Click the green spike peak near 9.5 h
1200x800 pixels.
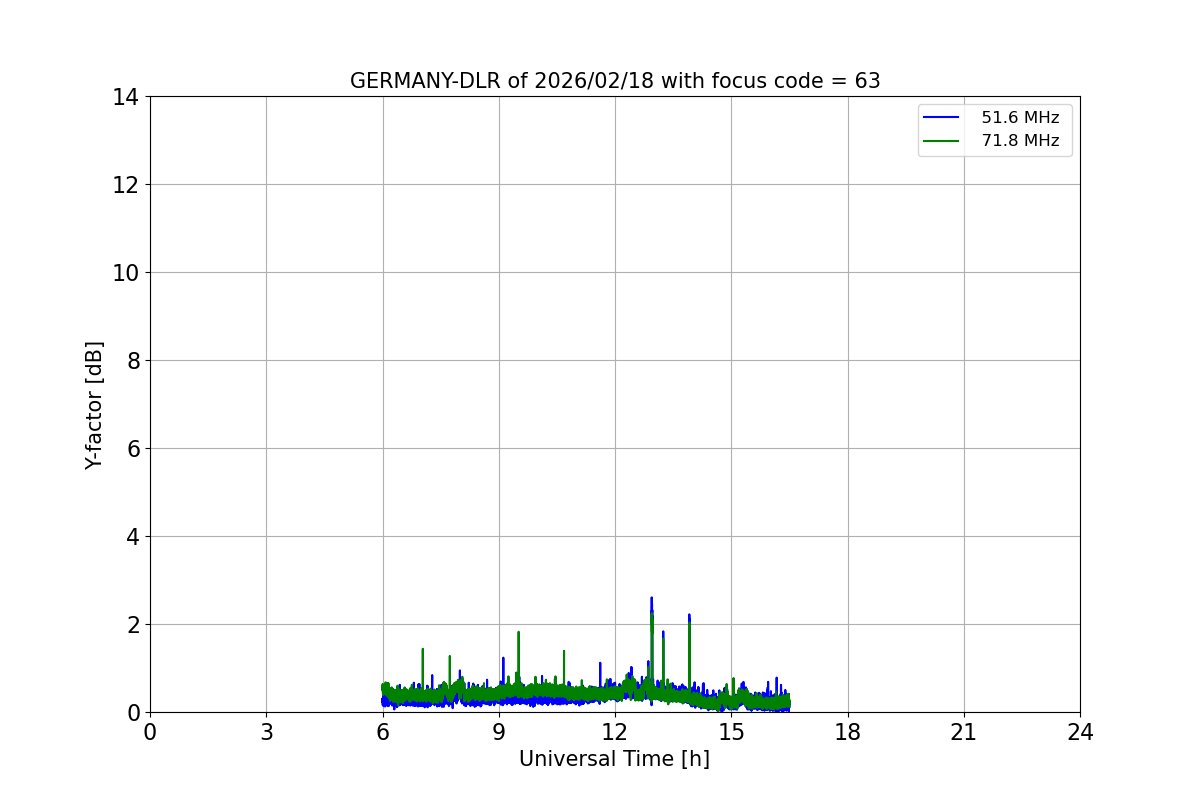[x=518, y=633]
